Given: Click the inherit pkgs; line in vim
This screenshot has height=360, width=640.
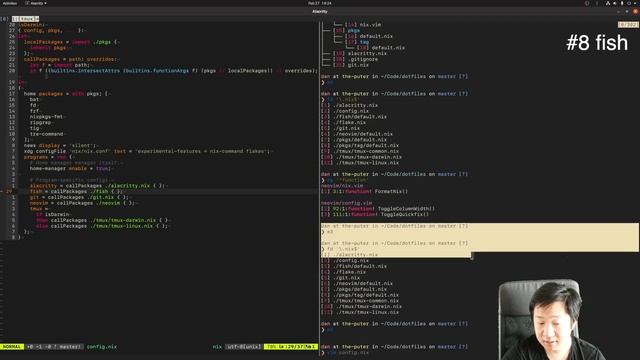Looking at the screenshot, I should point(48,47).
